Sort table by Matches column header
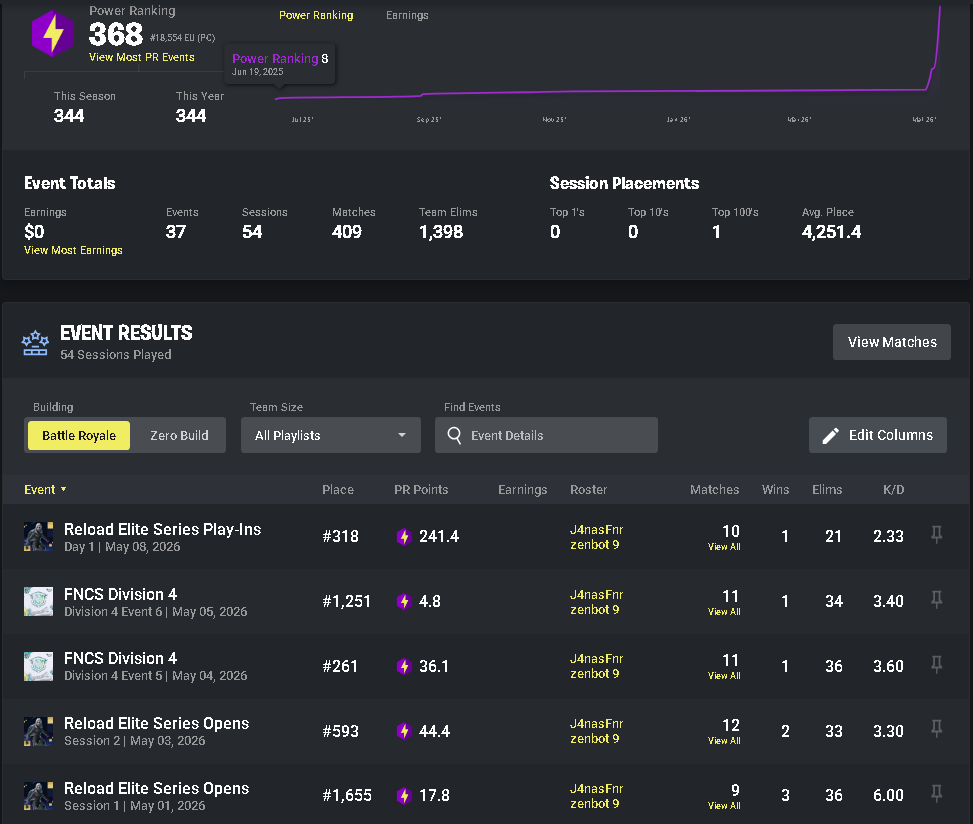The image size is (973, 824). [714, 490]
